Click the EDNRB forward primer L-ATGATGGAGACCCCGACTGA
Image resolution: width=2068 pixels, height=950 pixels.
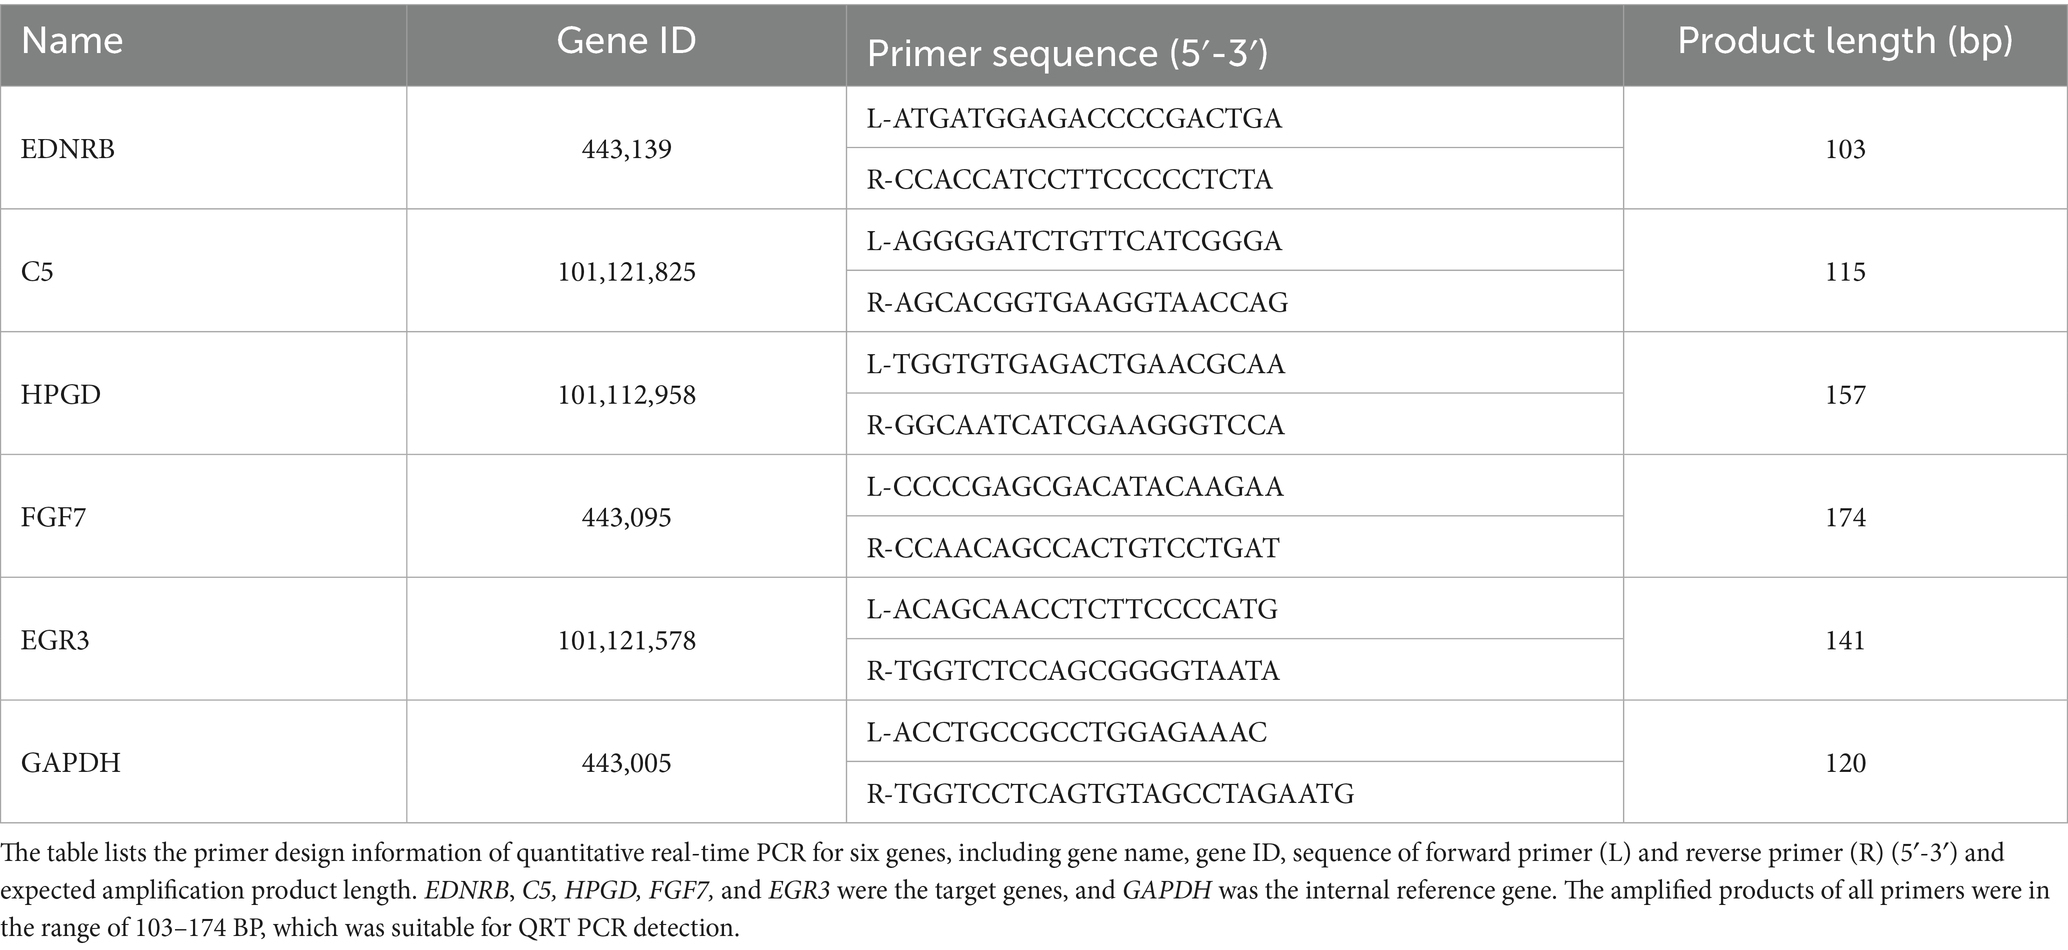click(x=1074, y=119)
